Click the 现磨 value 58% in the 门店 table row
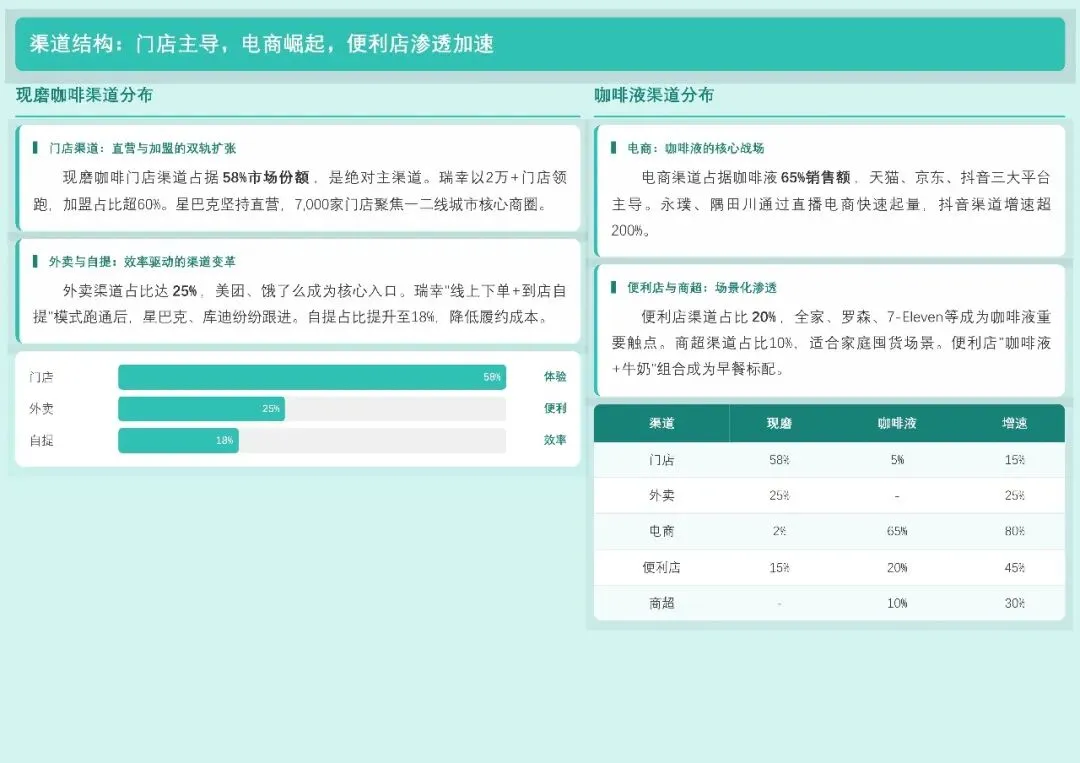The height and width of the screenshot is (763, 1080). tap(779, 460)
